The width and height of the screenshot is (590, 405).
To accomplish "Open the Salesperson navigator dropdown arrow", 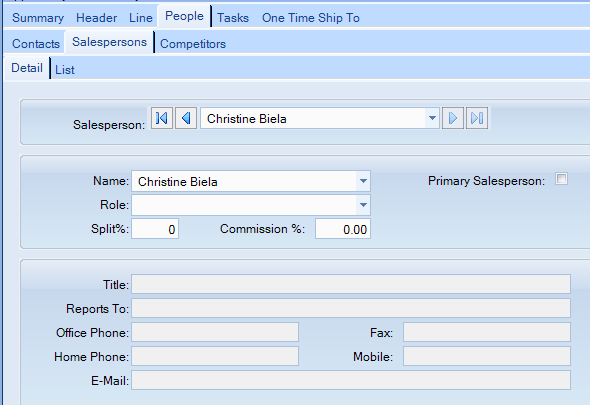I will coord(432,118).
